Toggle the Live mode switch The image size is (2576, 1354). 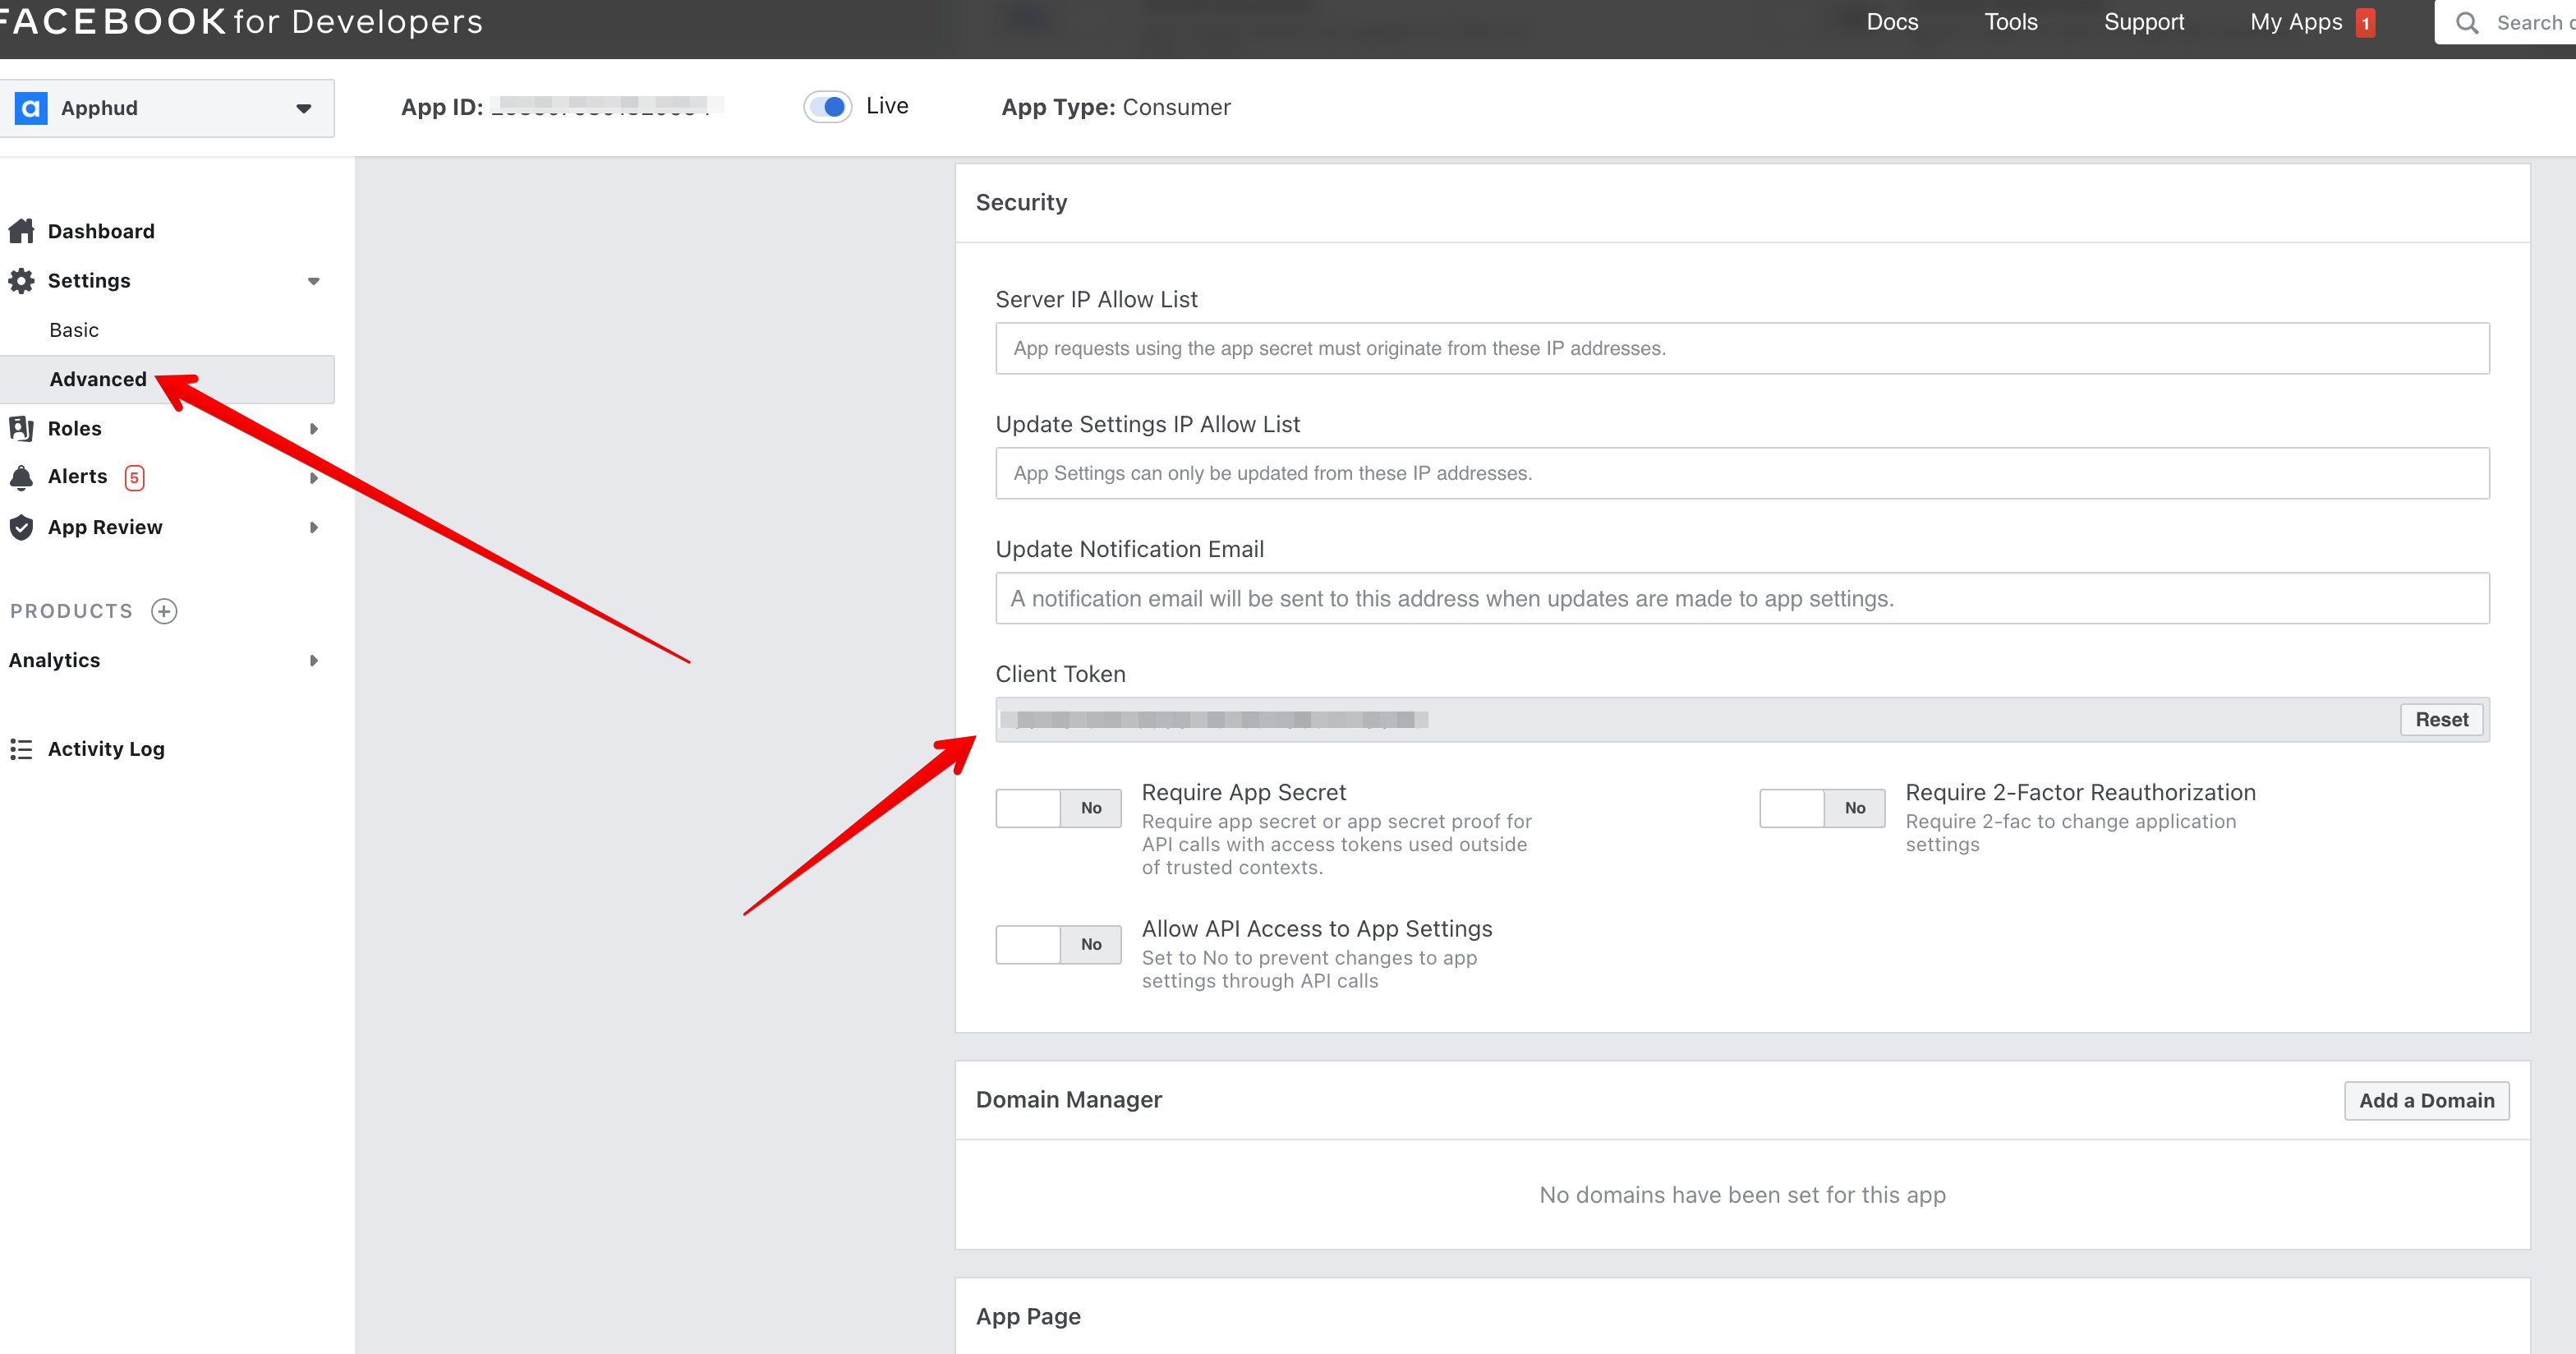(828, 107)
